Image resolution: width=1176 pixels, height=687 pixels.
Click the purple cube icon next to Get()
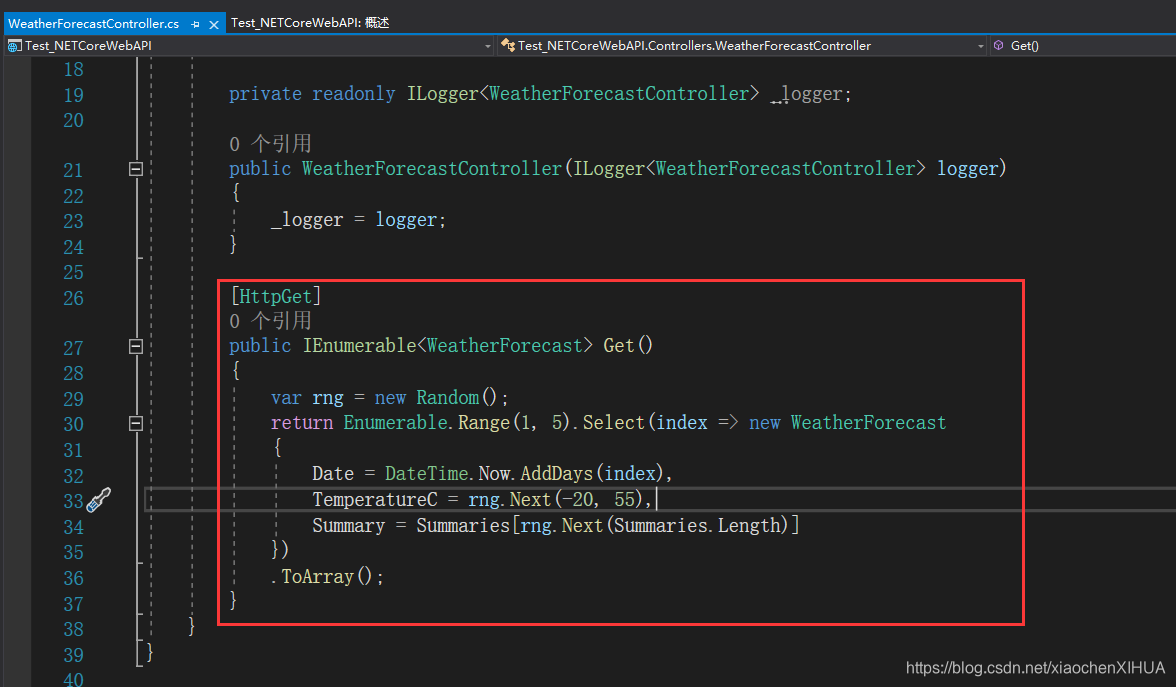click(997, 45)
